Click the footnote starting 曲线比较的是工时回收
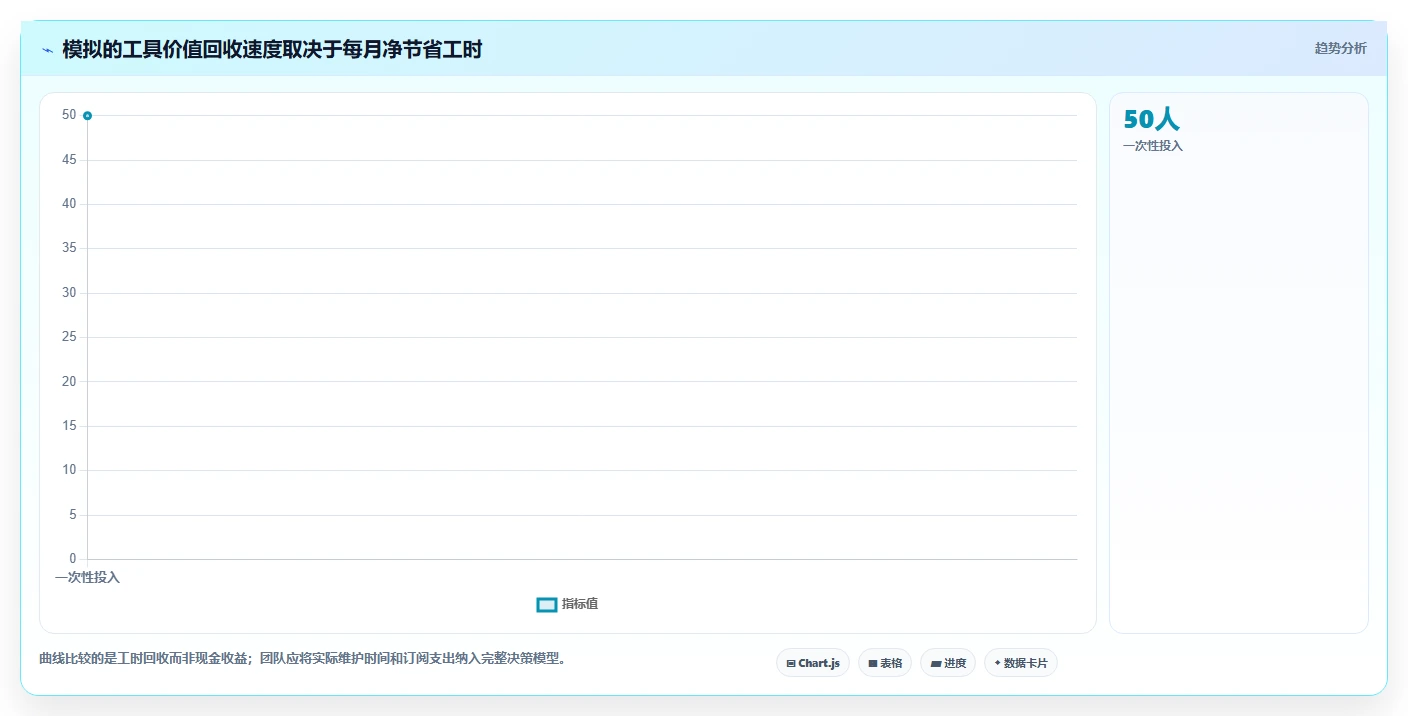1408x716 pixels. pos(303,659)
